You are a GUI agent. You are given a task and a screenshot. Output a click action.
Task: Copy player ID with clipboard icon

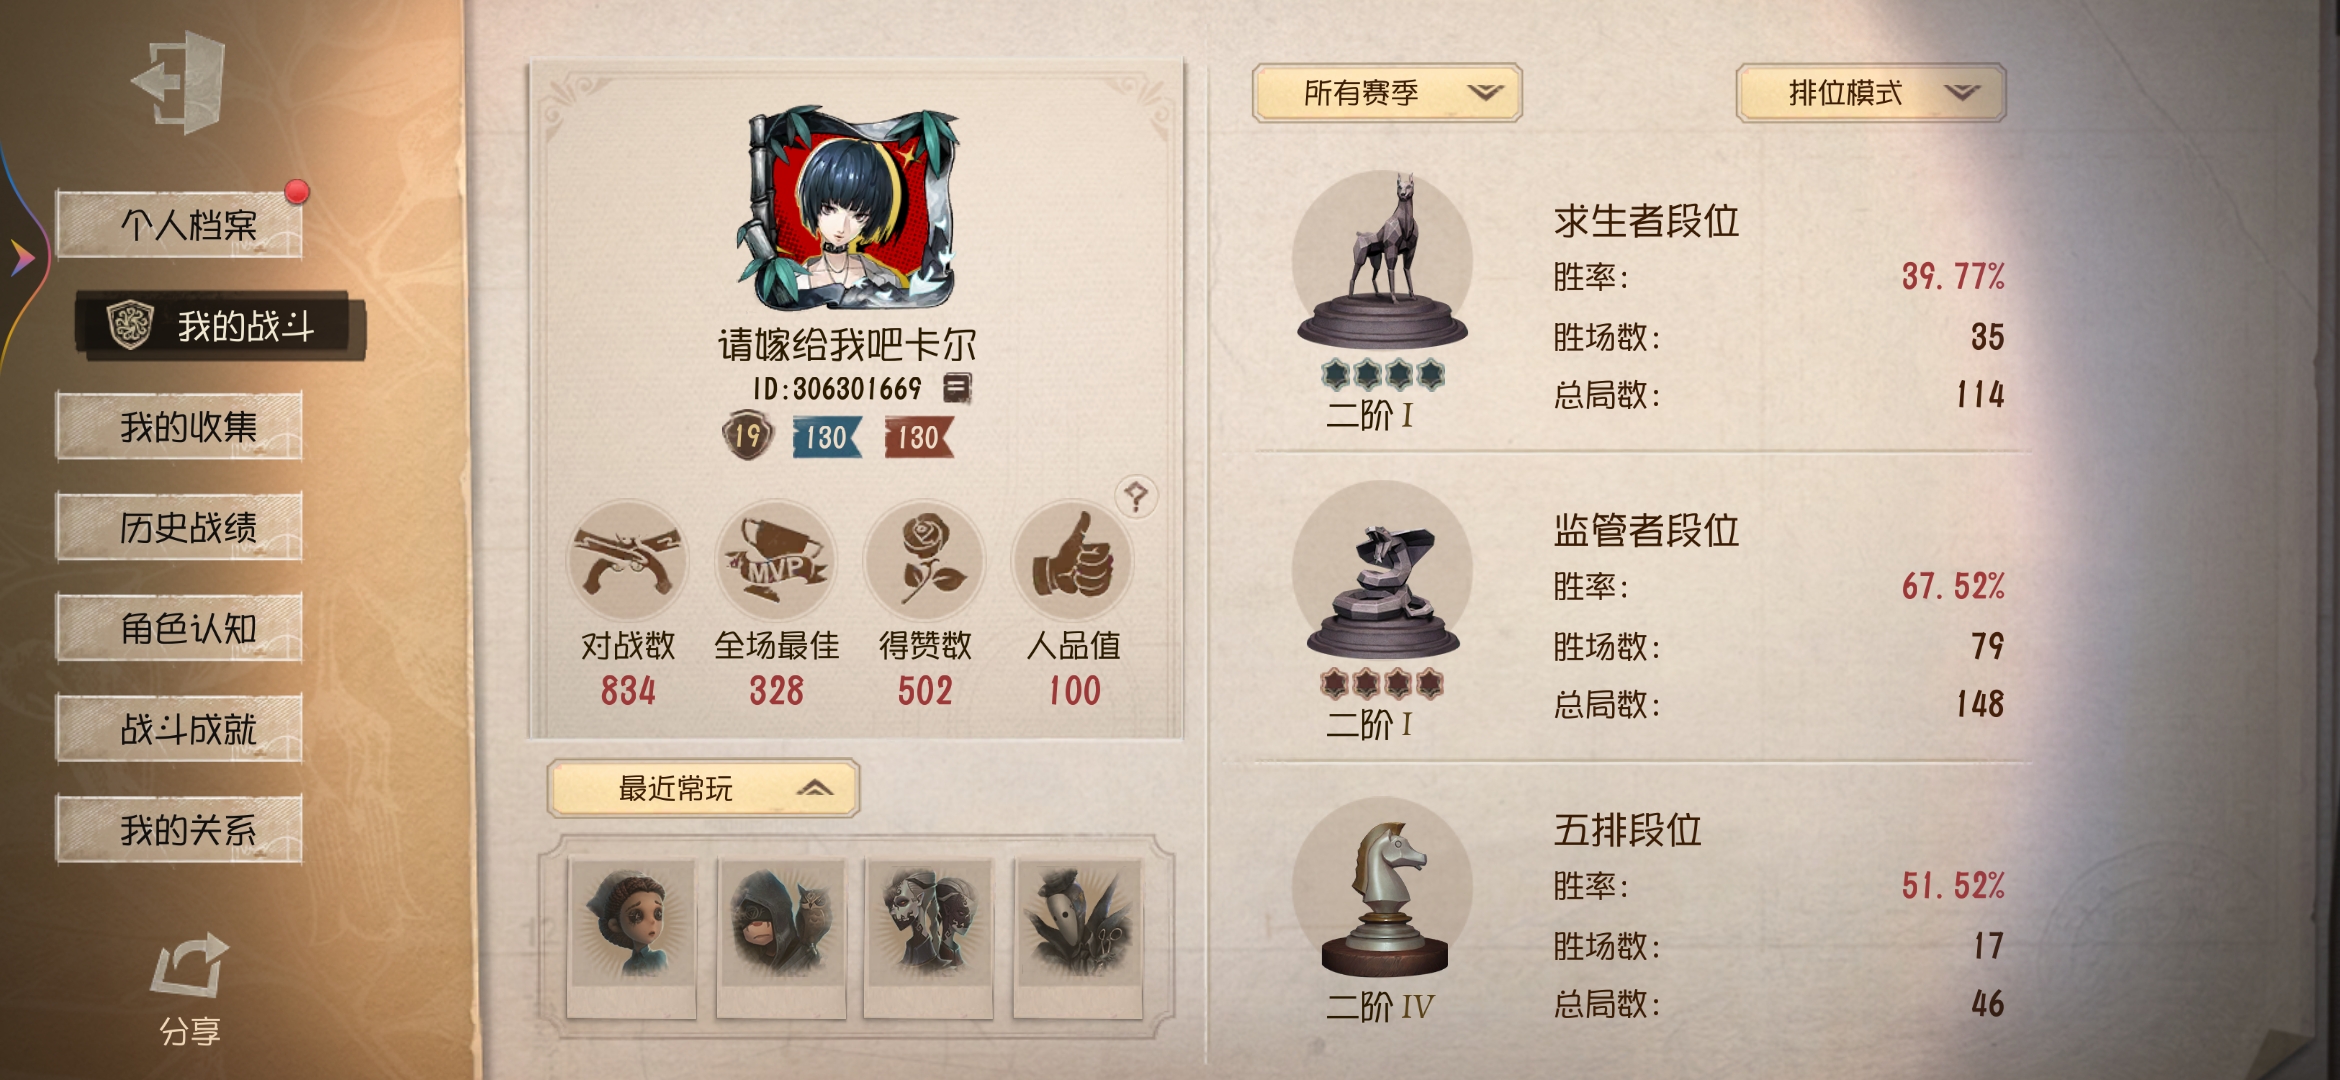coord(957,388)
